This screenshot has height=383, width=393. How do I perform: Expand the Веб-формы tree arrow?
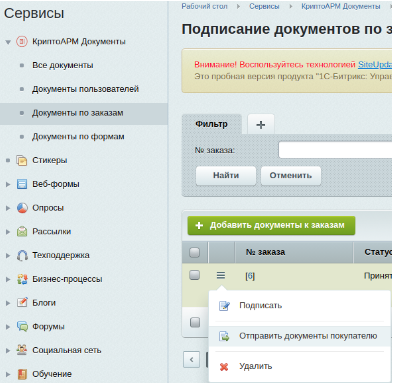8,184
